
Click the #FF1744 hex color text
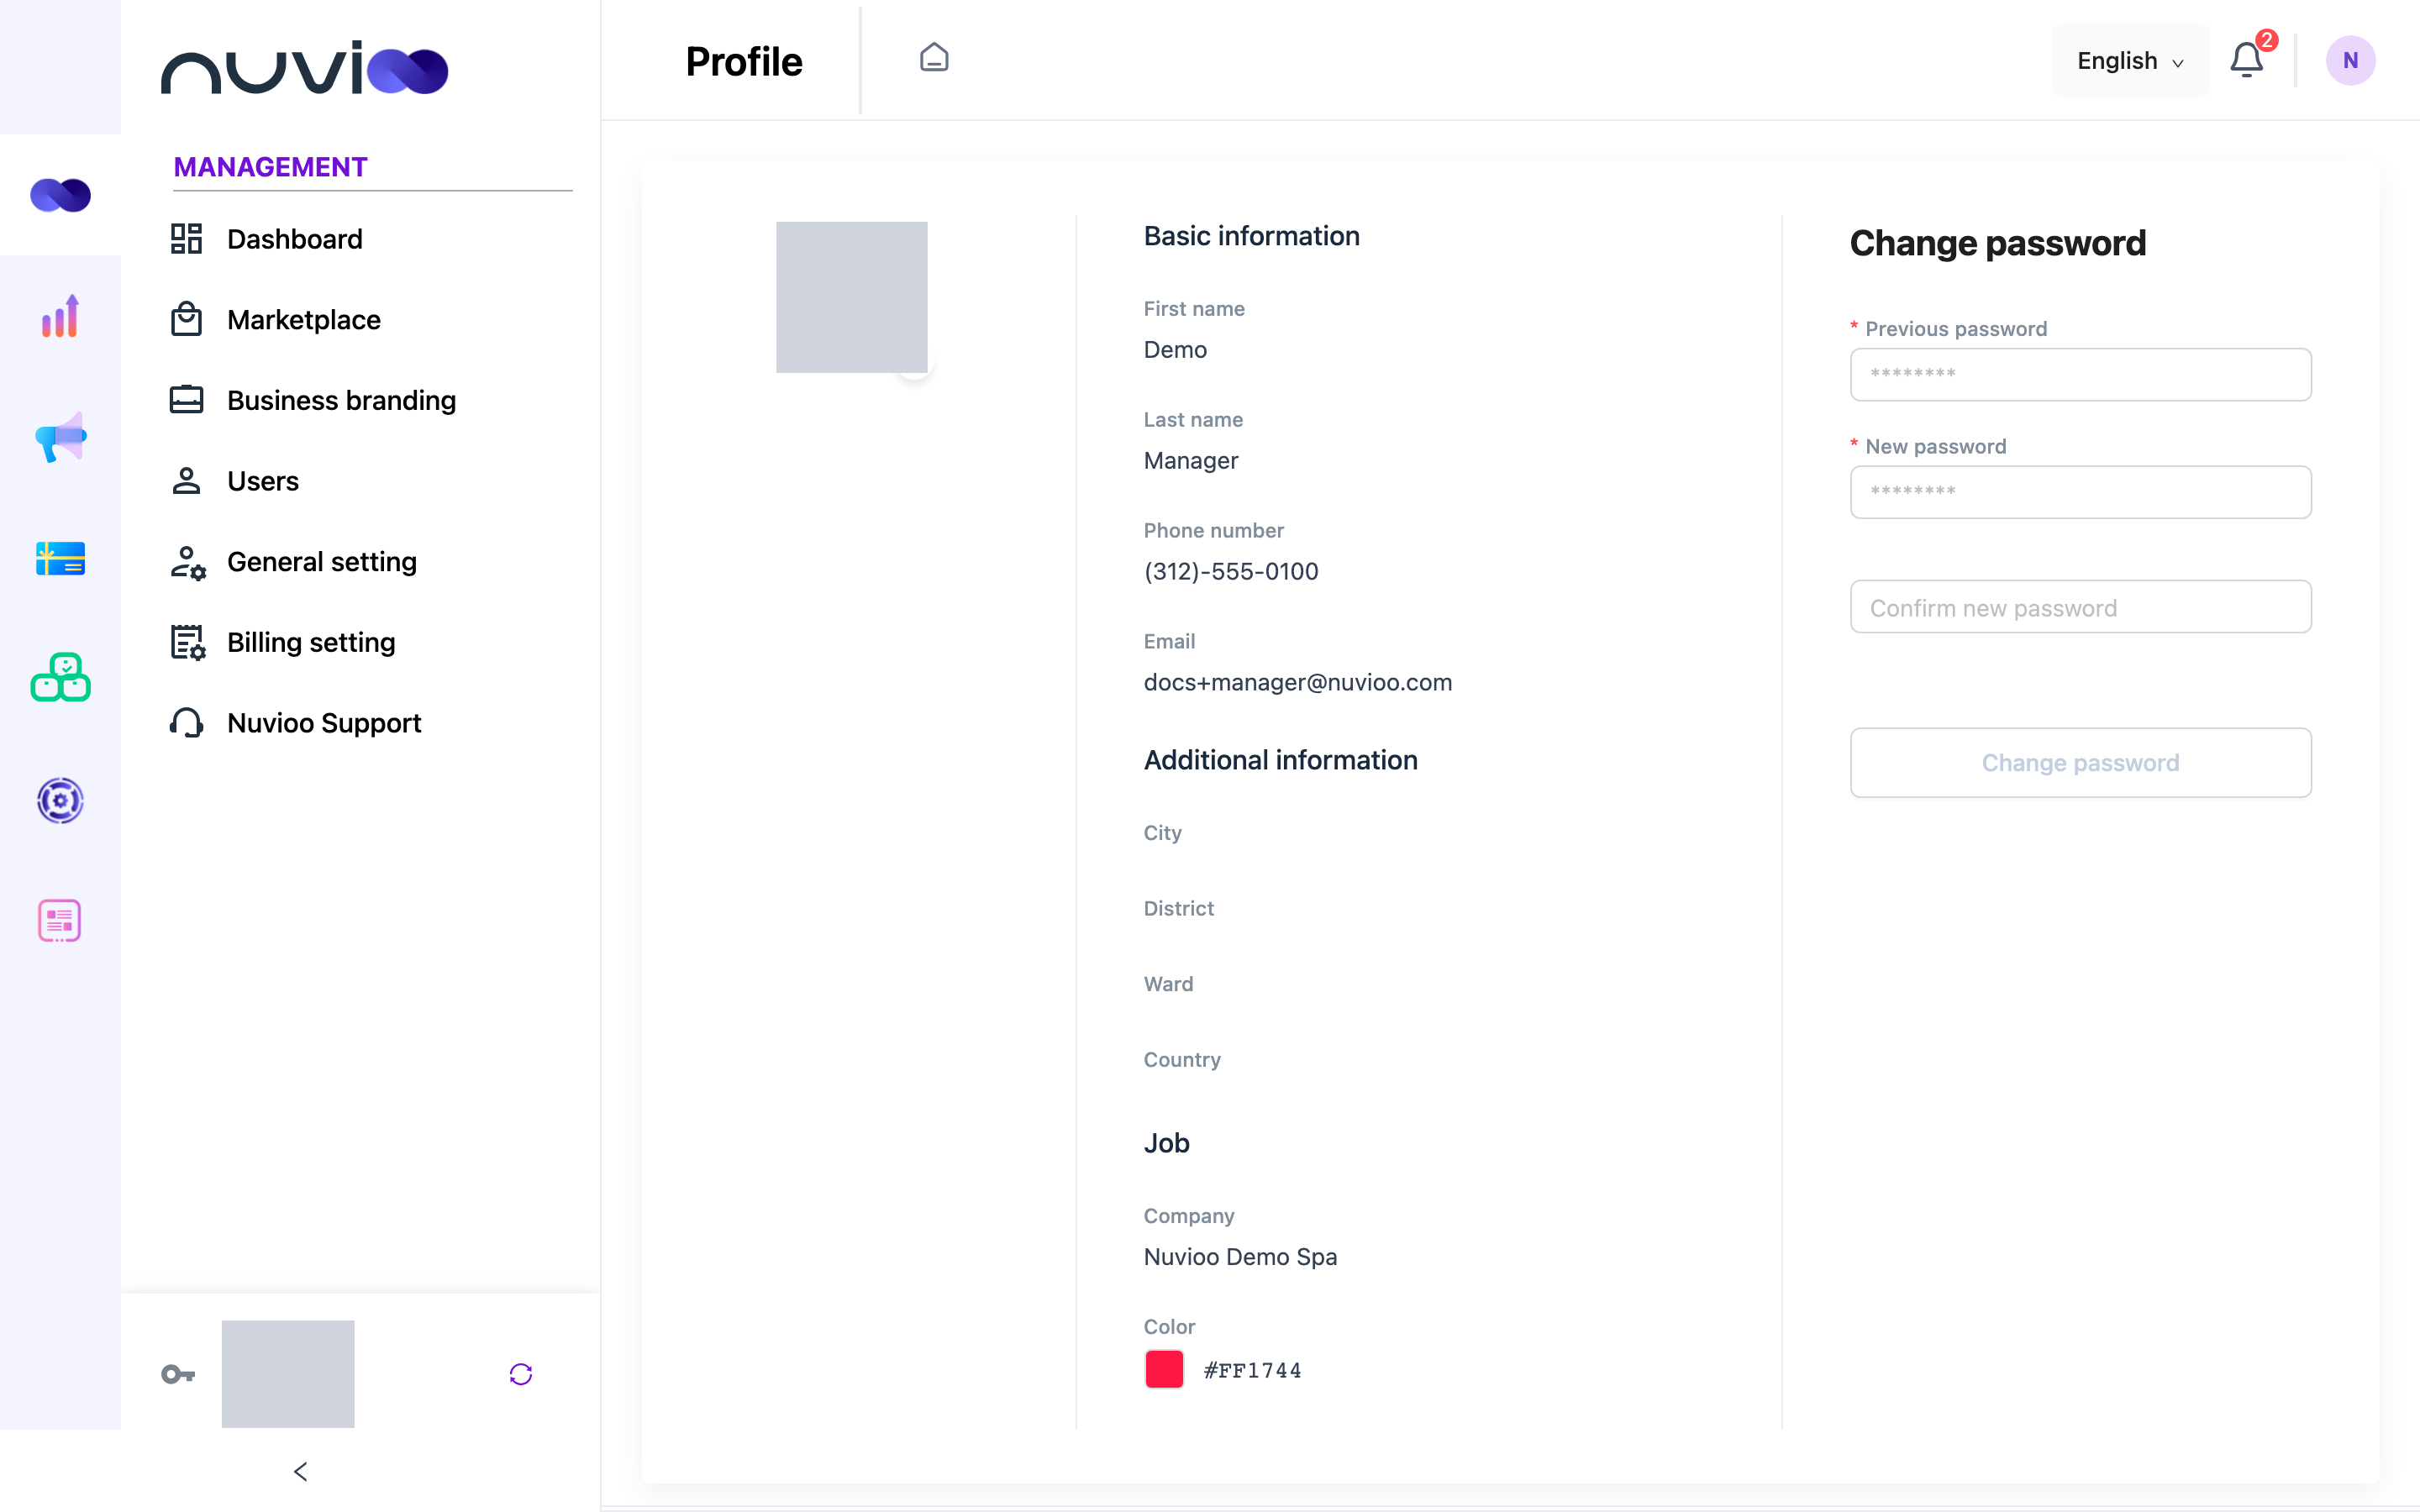pyautogui.click(x=1253, y=1370)
